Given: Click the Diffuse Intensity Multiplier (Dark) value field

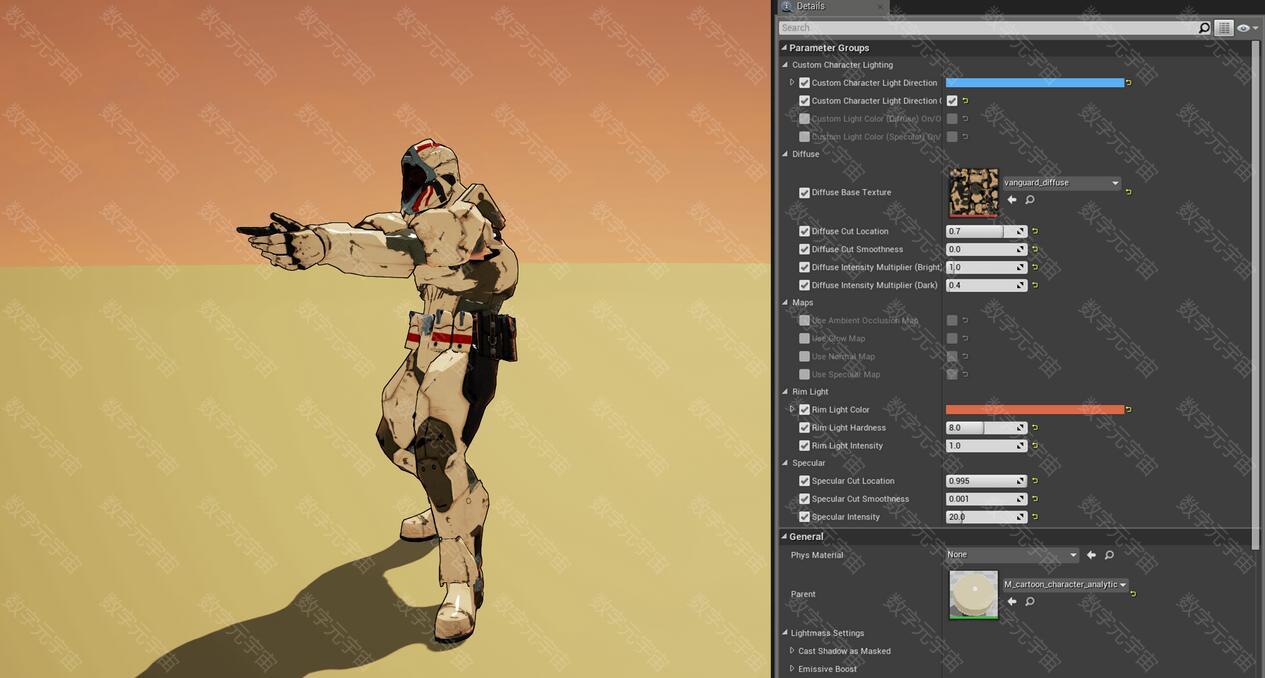Looking at the screenshot, I should [x=986, y=285].
